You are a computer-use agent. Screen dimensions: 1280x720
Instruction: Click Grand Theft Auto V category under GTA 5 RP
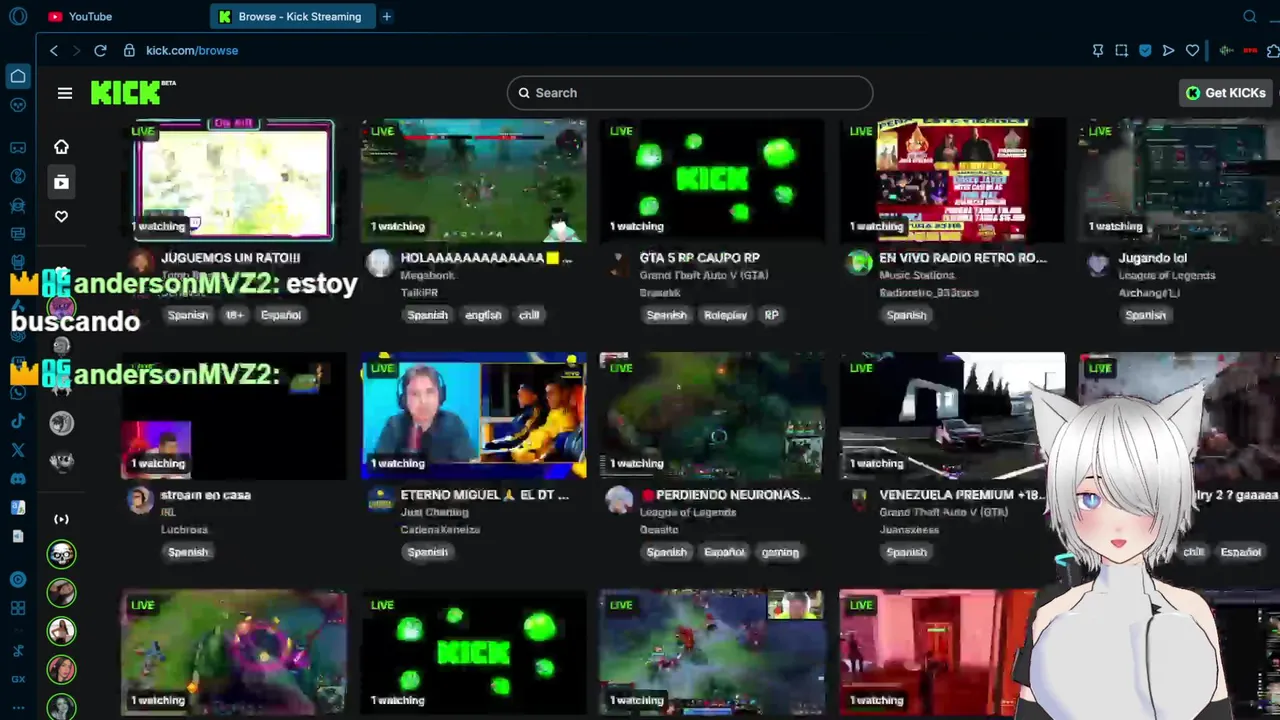point(704,275)
